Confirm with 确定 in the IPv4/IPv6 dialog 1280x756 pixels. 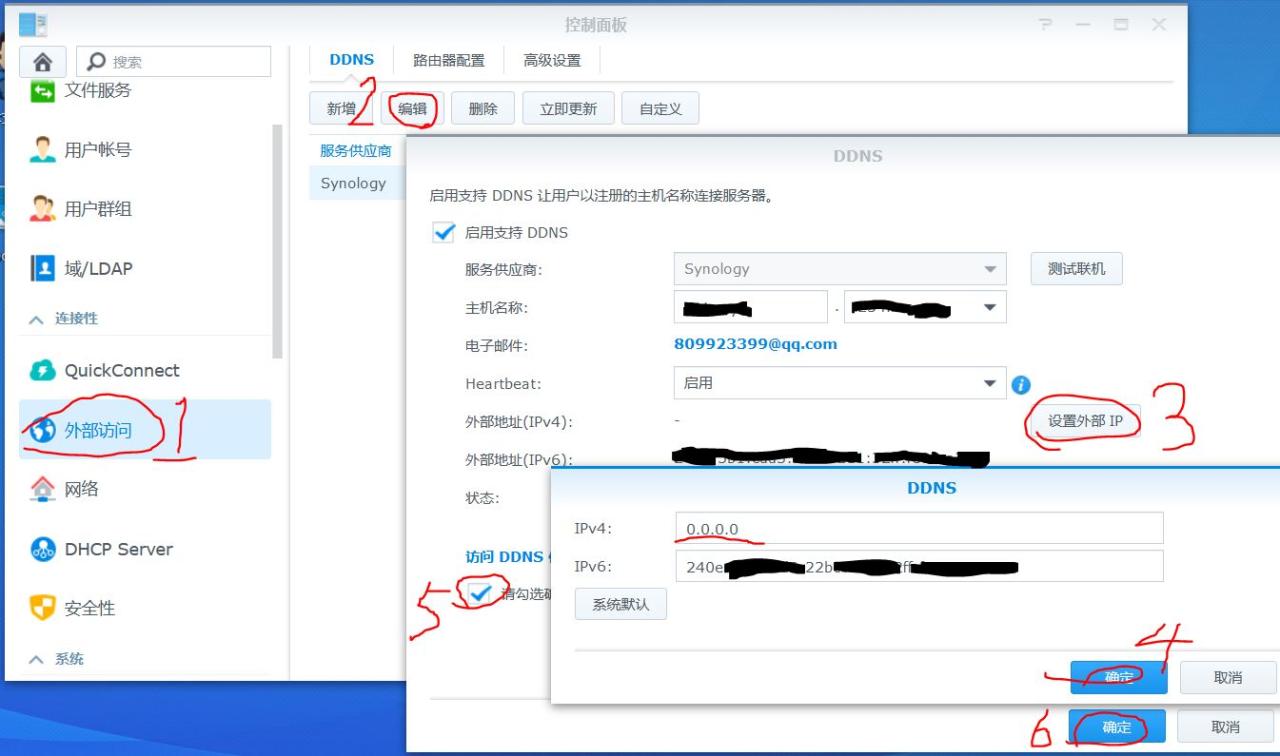1119,677
